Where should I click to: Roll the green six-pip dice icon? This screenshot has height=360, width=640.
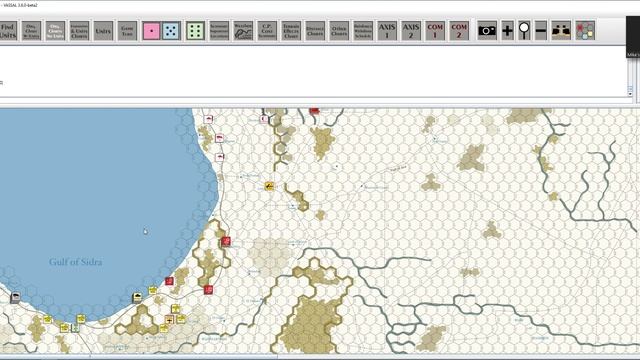(x=195, y=31)
